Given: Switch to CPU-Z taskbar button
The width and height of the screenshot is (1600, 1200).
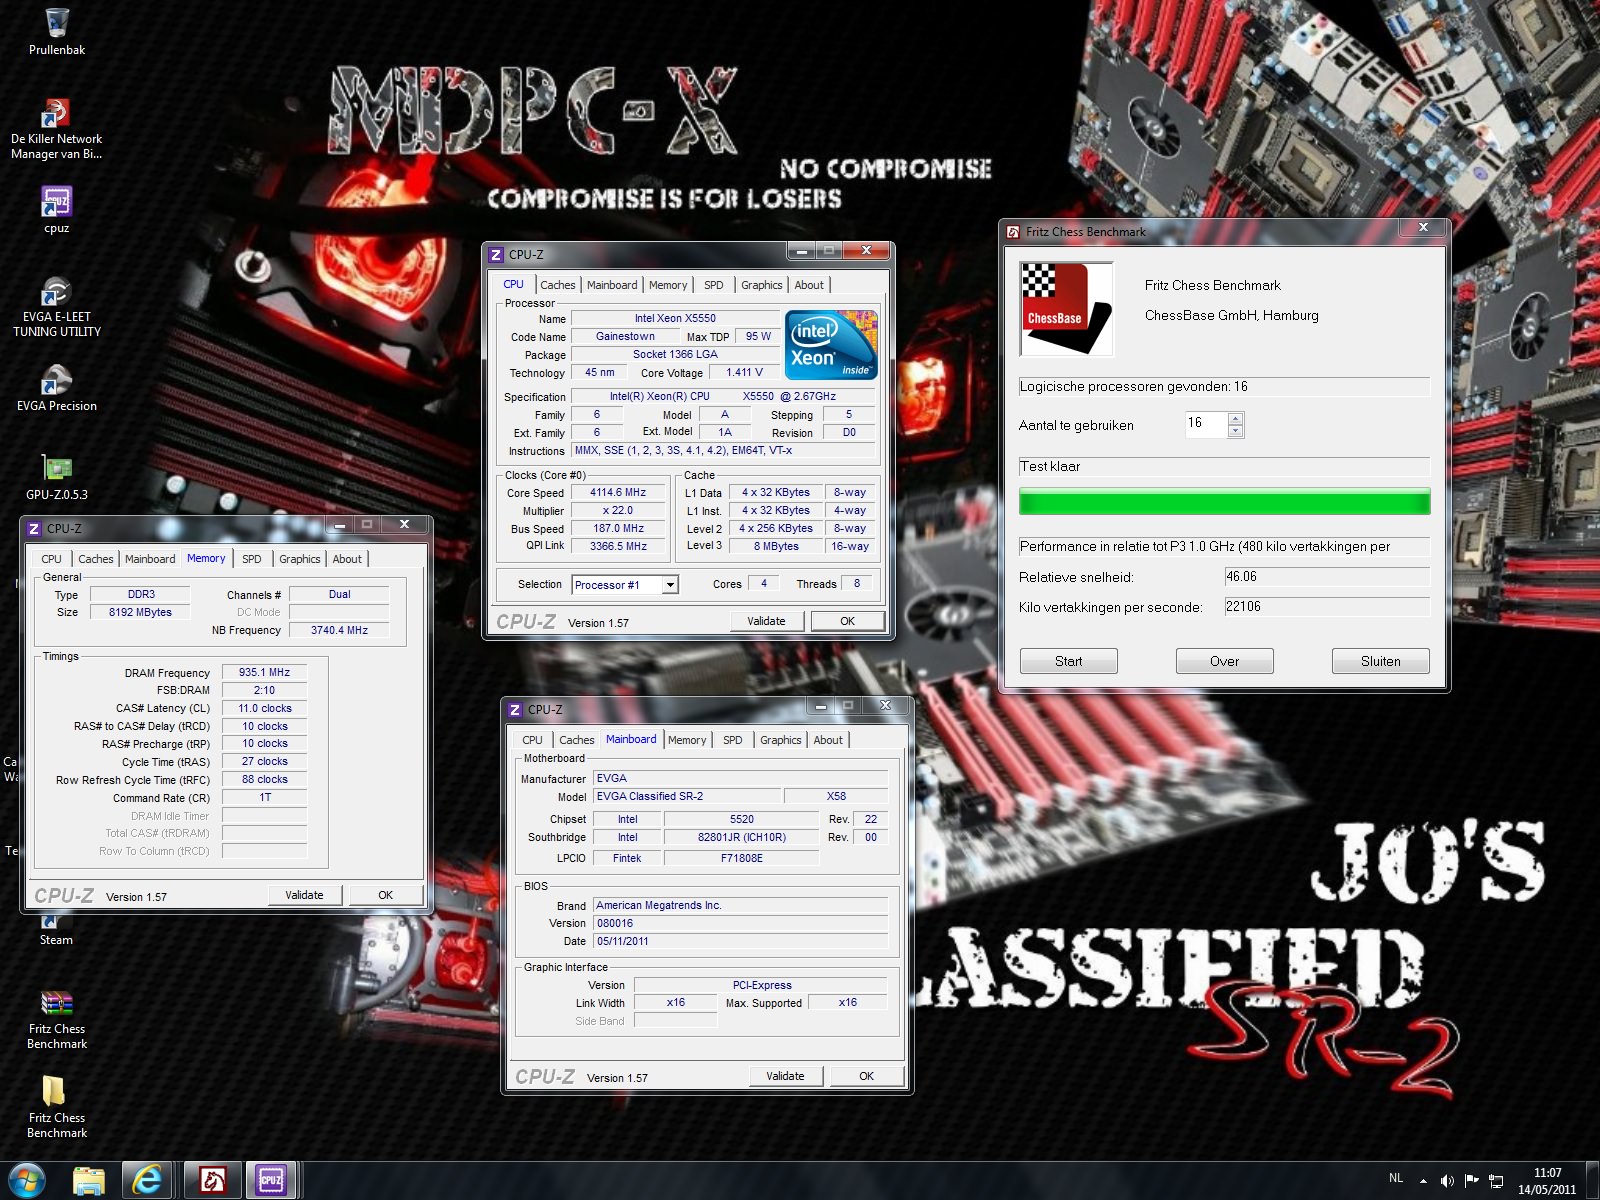Looking at the screenshot, I should tap(271, 1181).
